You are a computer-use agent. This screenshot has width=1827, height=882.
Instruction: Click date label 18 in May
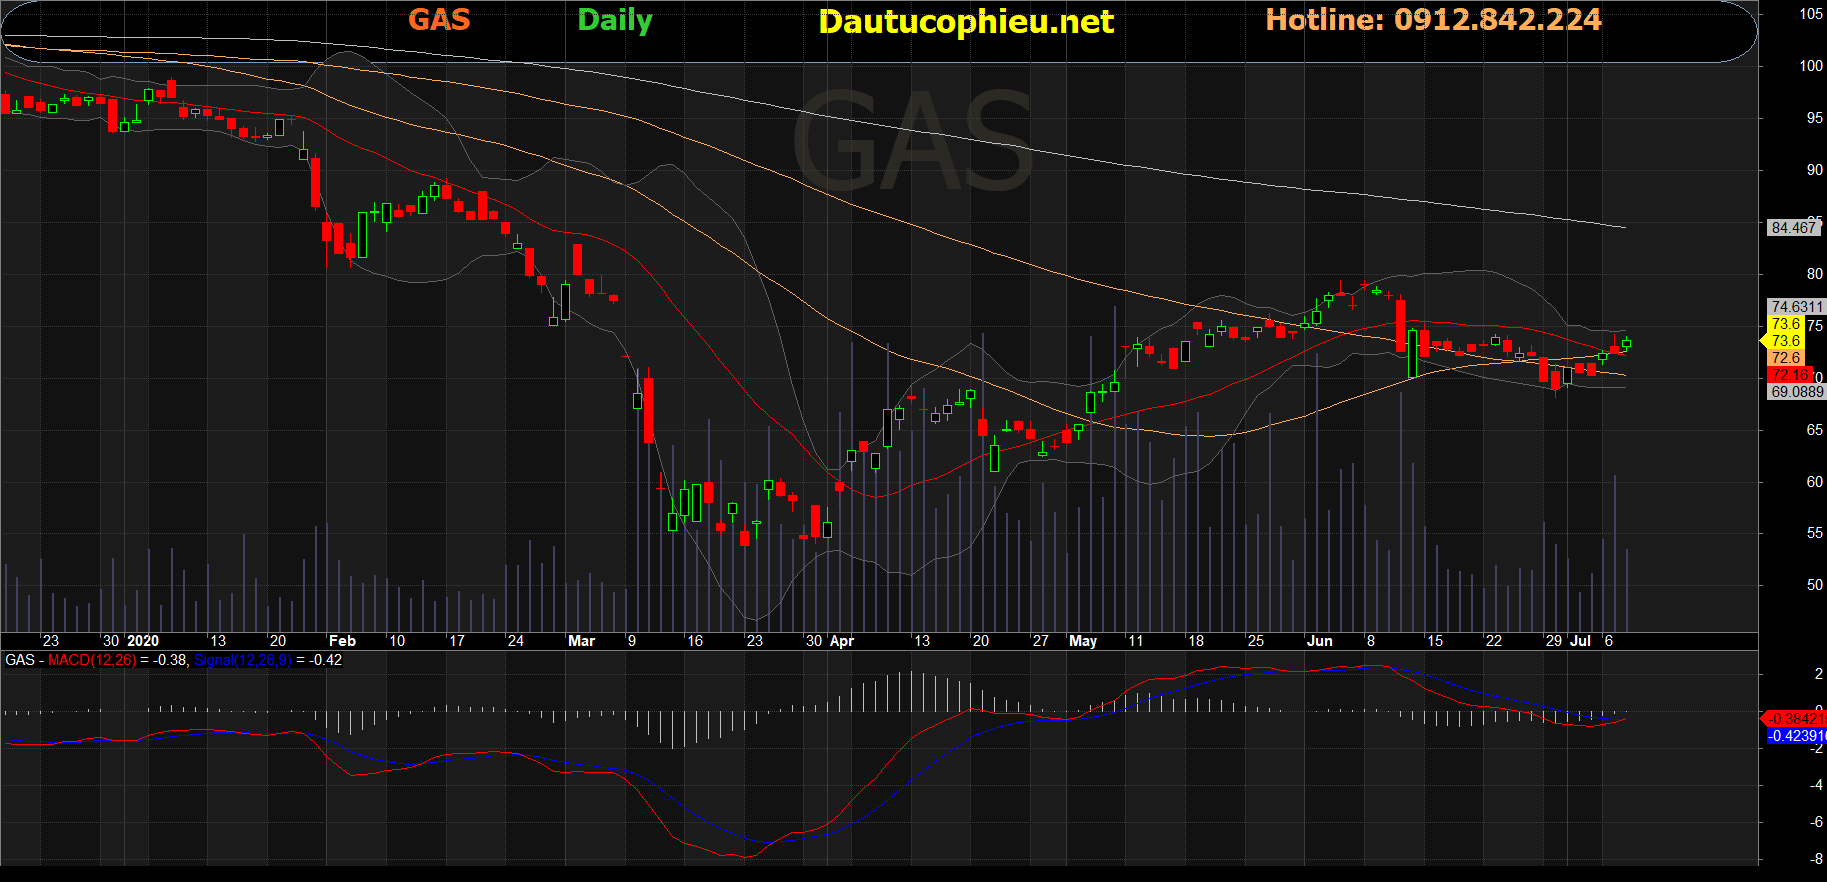[x=1196, y=641]
